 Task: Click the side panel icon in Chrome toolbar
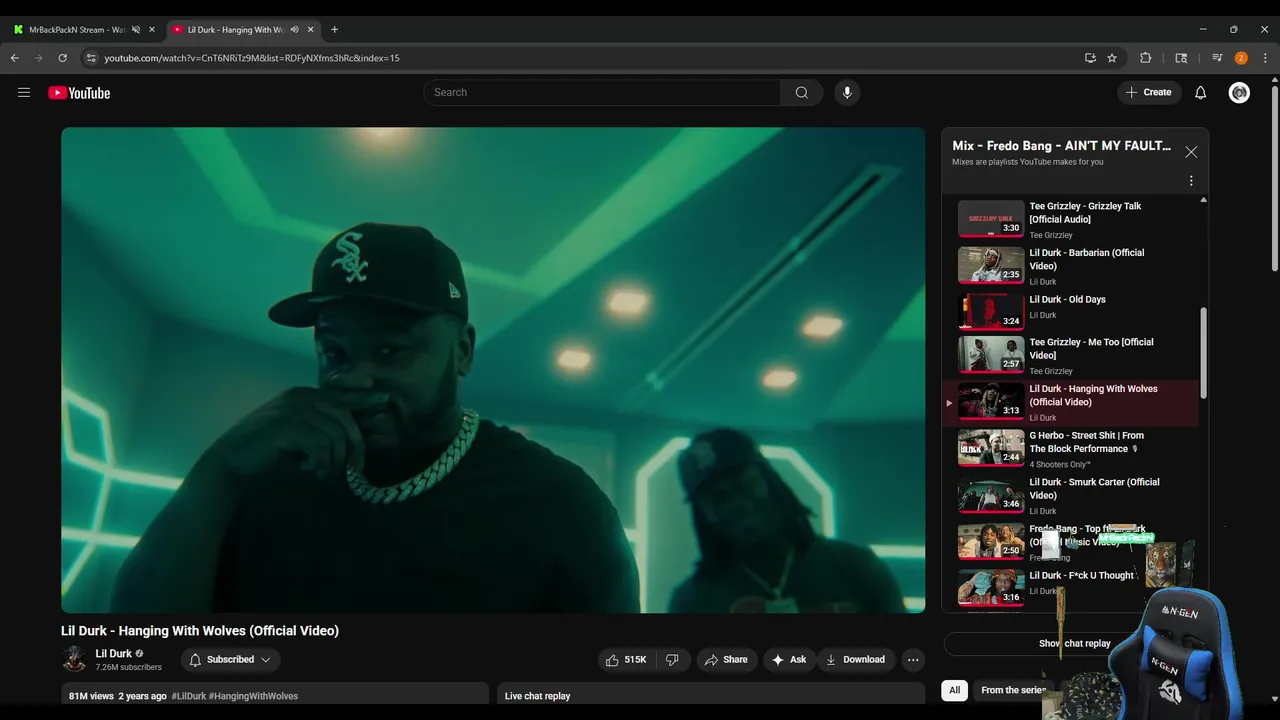point(1181,58)
